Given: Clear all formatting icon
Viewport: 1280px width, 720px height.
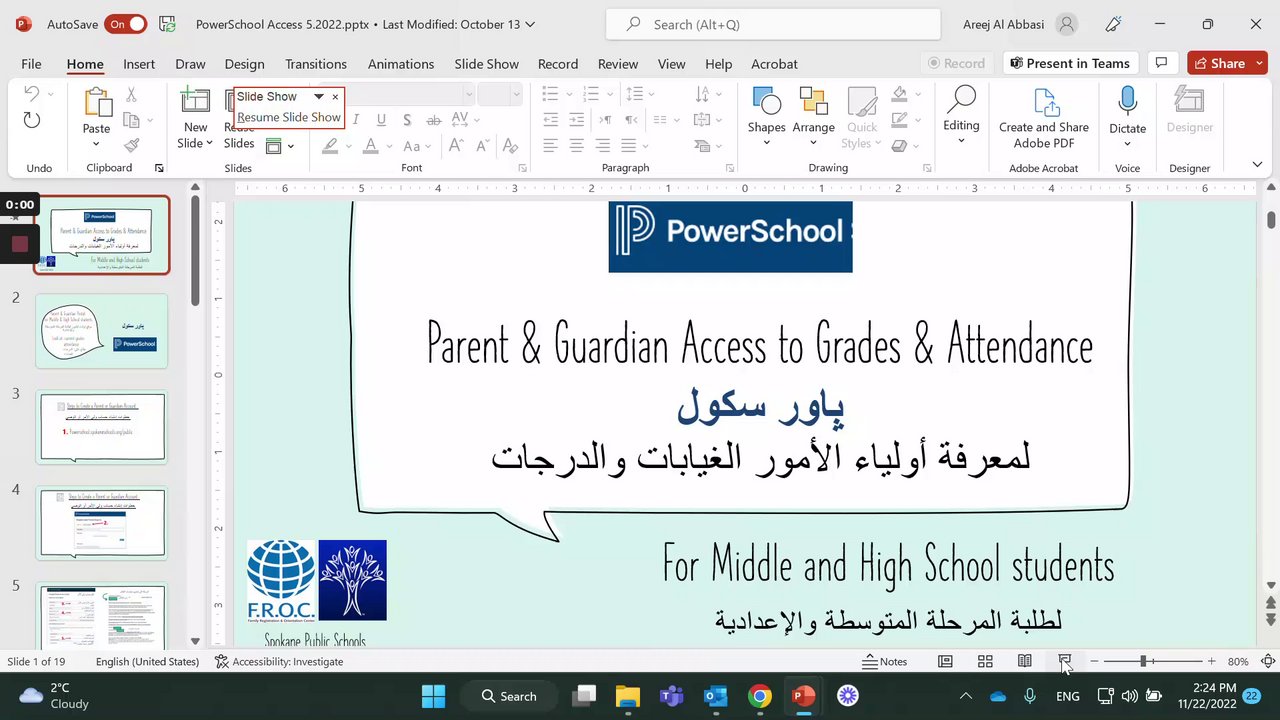Looking at the screenshot, I should [508, 145].
